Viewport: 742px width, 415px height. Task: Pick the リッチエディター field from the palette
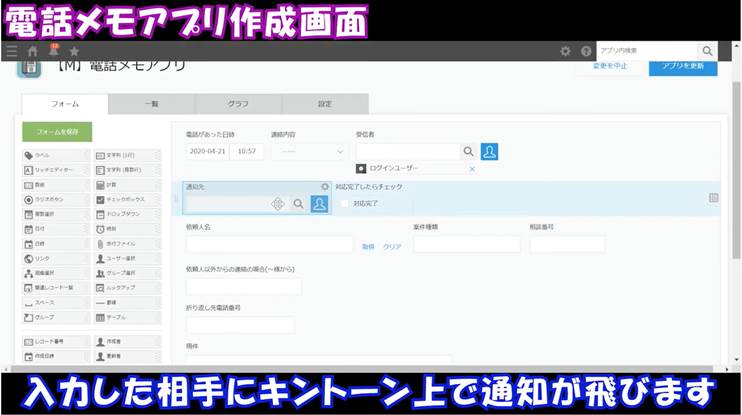(56, 170)
